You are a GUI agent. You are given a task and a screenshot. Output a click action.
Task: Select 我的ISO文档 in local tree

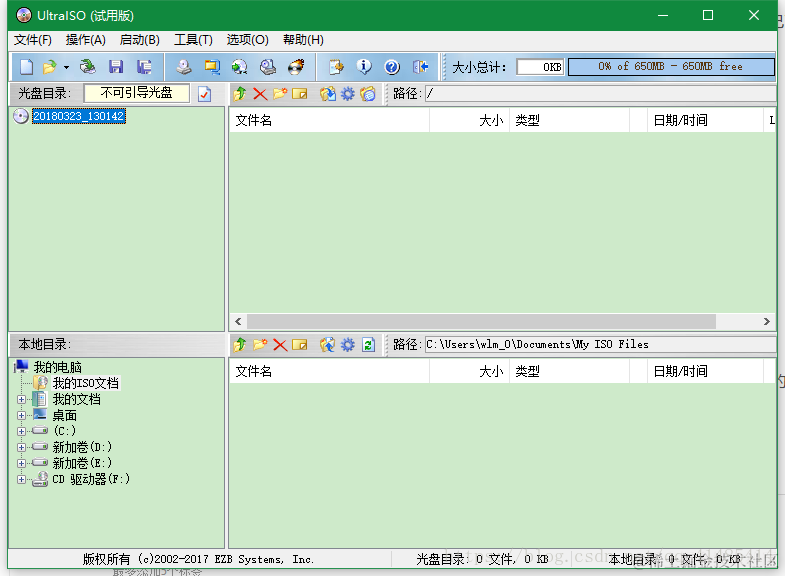[86, 383]
